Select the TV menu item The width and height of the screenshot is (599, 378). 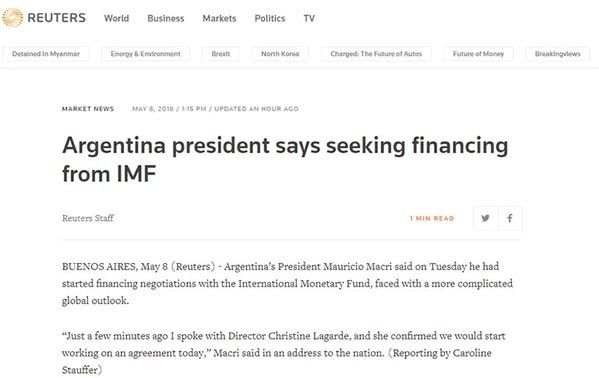pos(309,18)
